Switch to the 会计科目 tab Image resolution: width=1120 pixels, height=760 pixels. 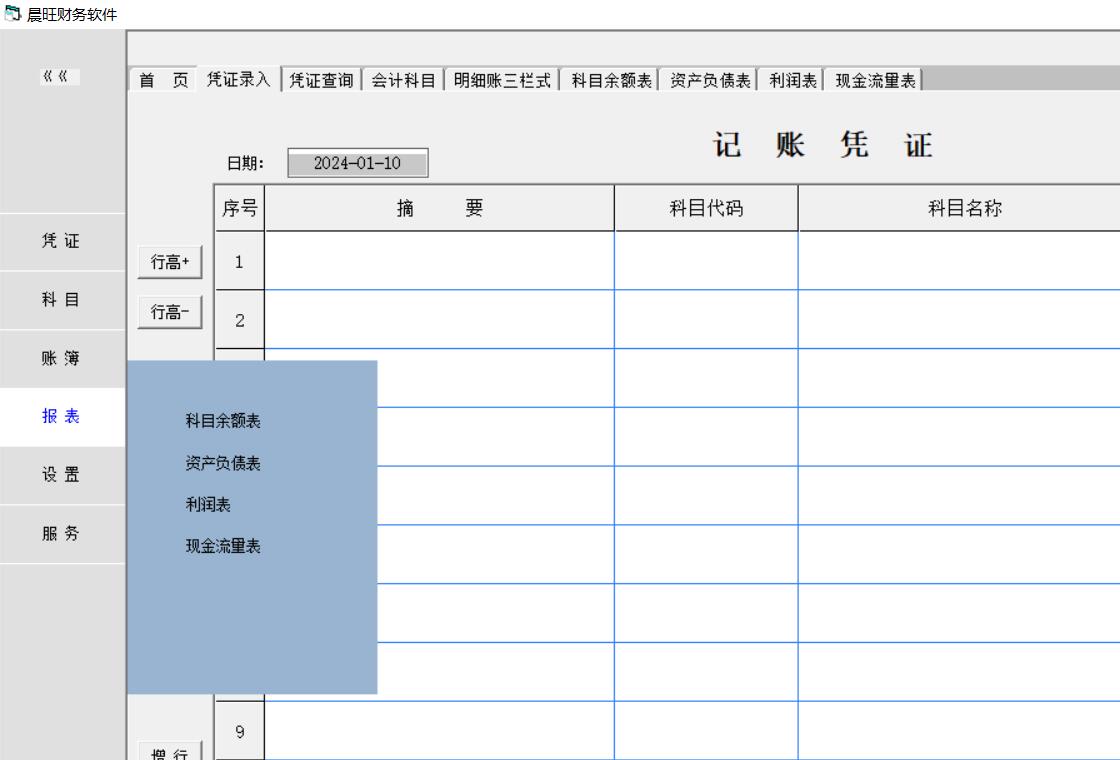click(404, 81)
